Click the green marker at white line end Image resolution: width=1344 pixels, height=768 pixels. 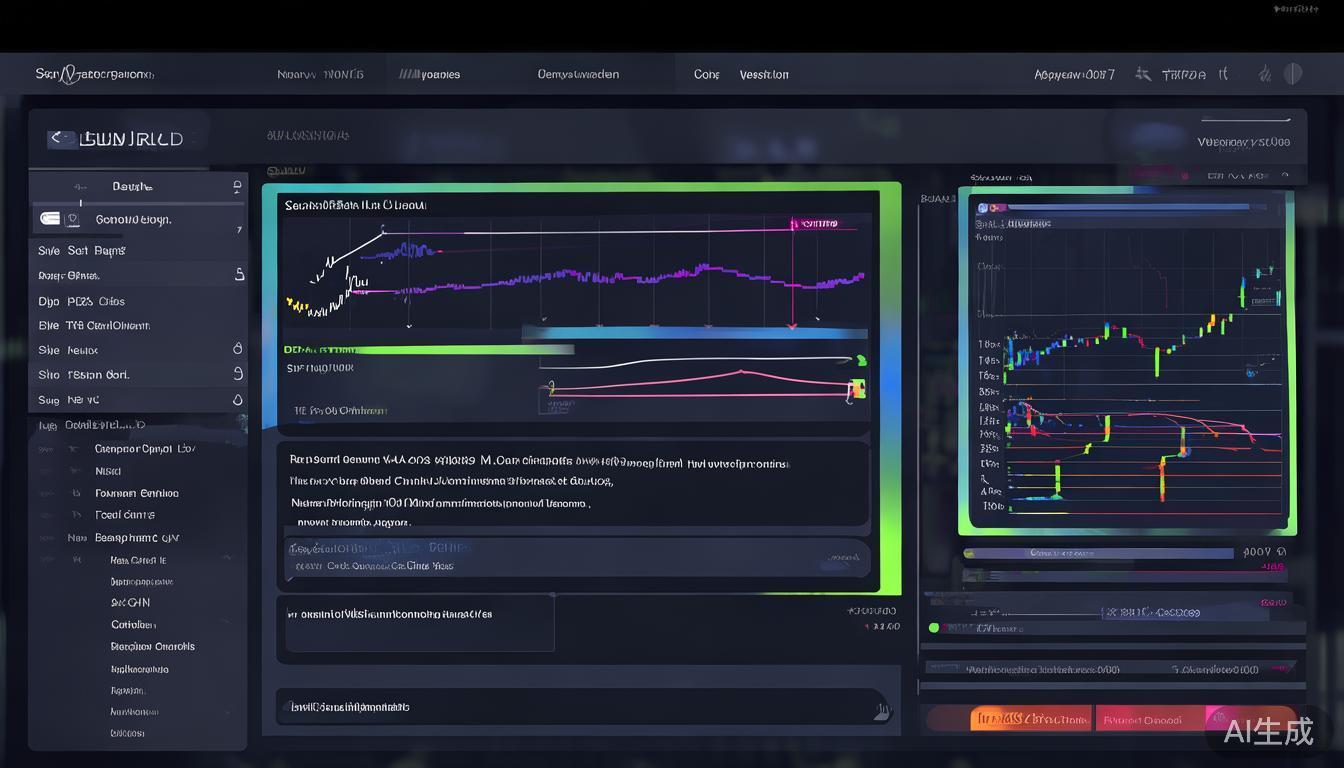coord(860,360)
